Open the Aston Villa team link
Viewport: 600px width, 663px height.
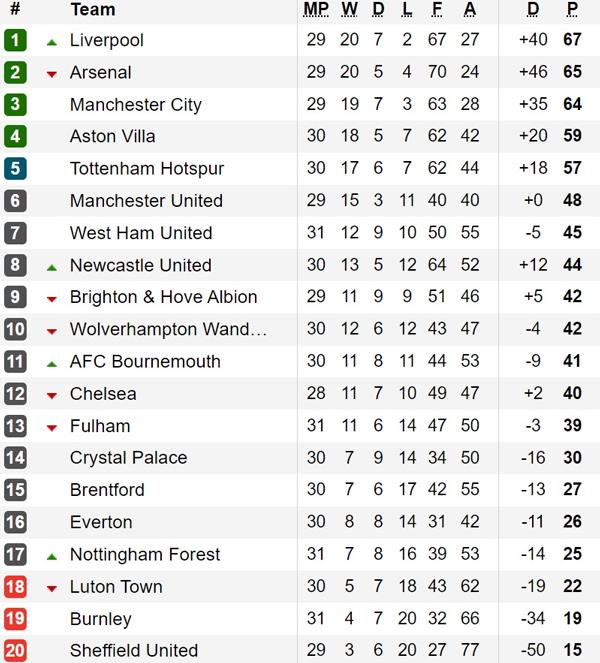(112, 136)
